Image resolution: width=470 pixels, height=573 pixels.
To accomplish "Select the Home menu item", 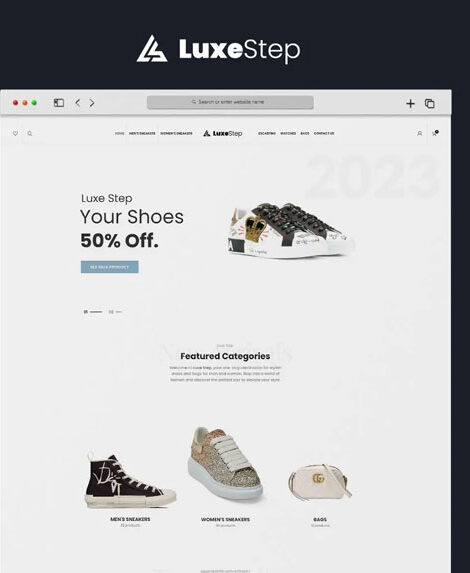I will click(120, 133).
